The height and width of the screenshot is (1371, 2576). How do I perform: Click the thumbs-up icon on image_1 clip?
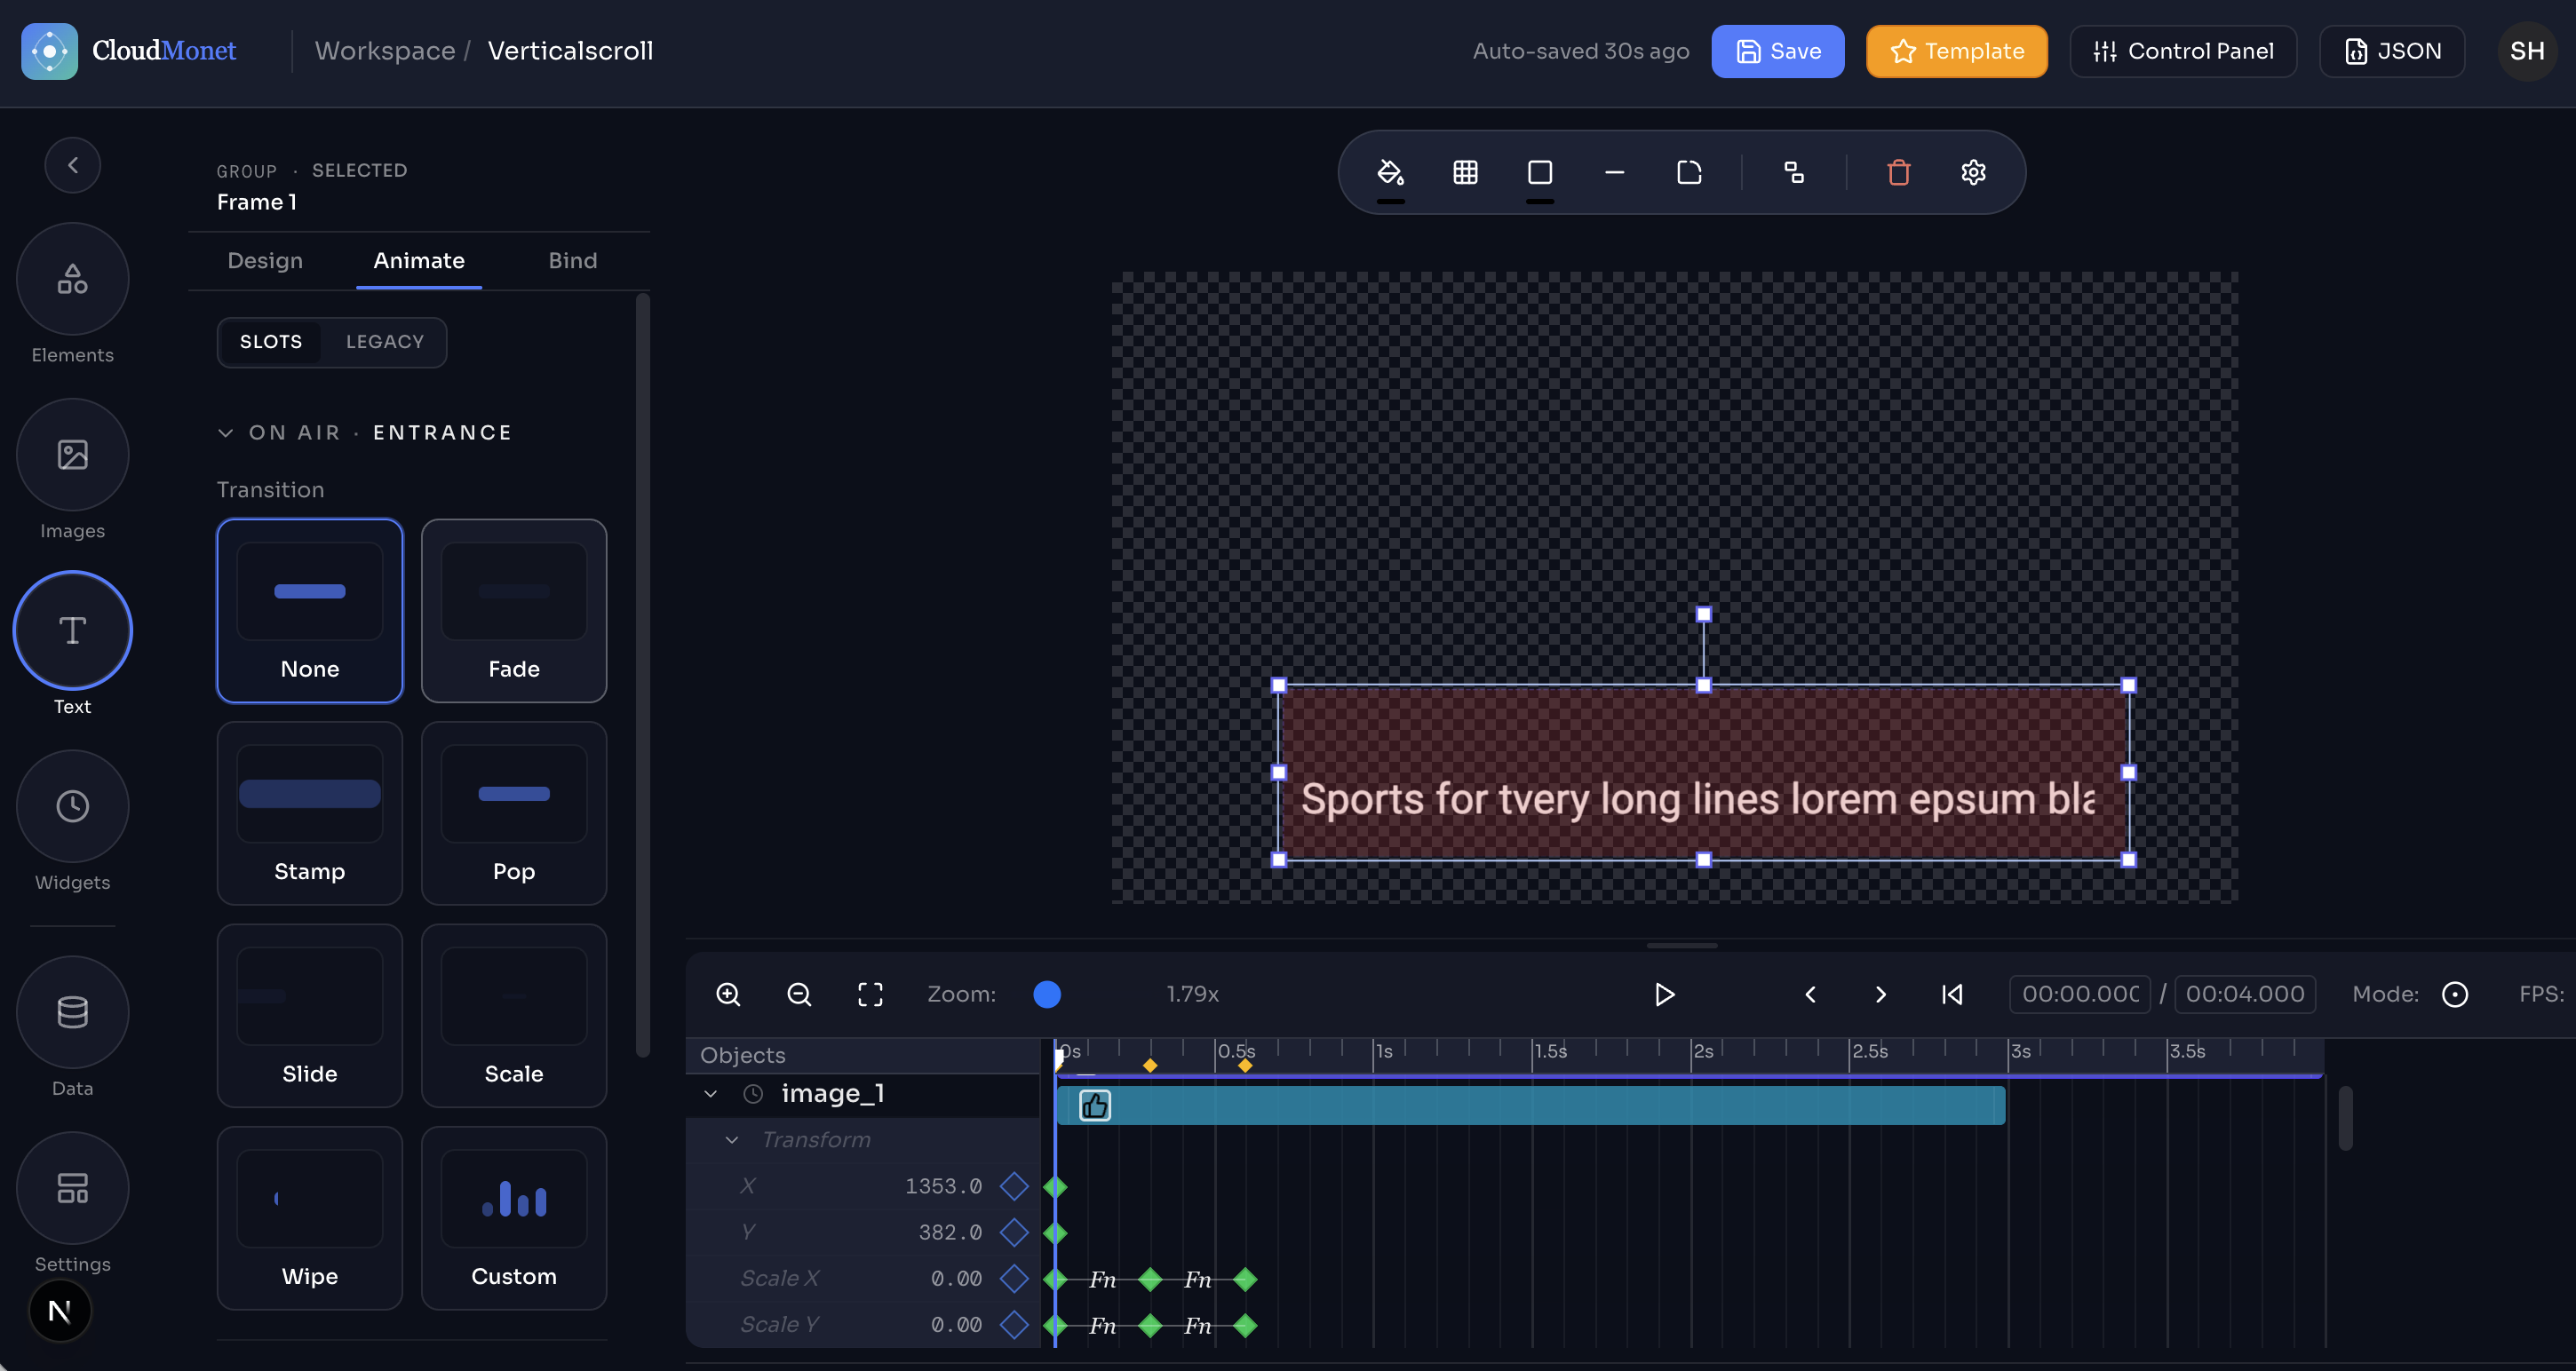point(1095,1105)
